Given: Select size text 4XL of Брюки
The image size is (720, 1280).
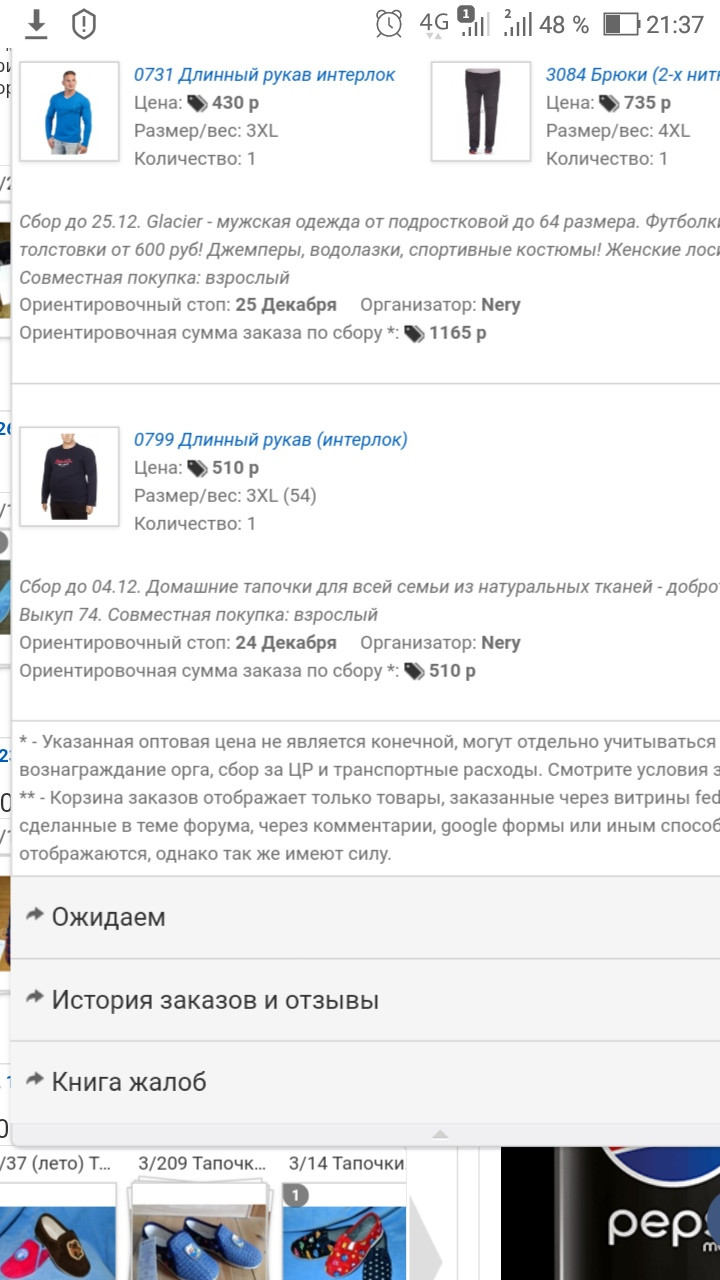Looking at the screenshot, I should [x=673, y=131].
